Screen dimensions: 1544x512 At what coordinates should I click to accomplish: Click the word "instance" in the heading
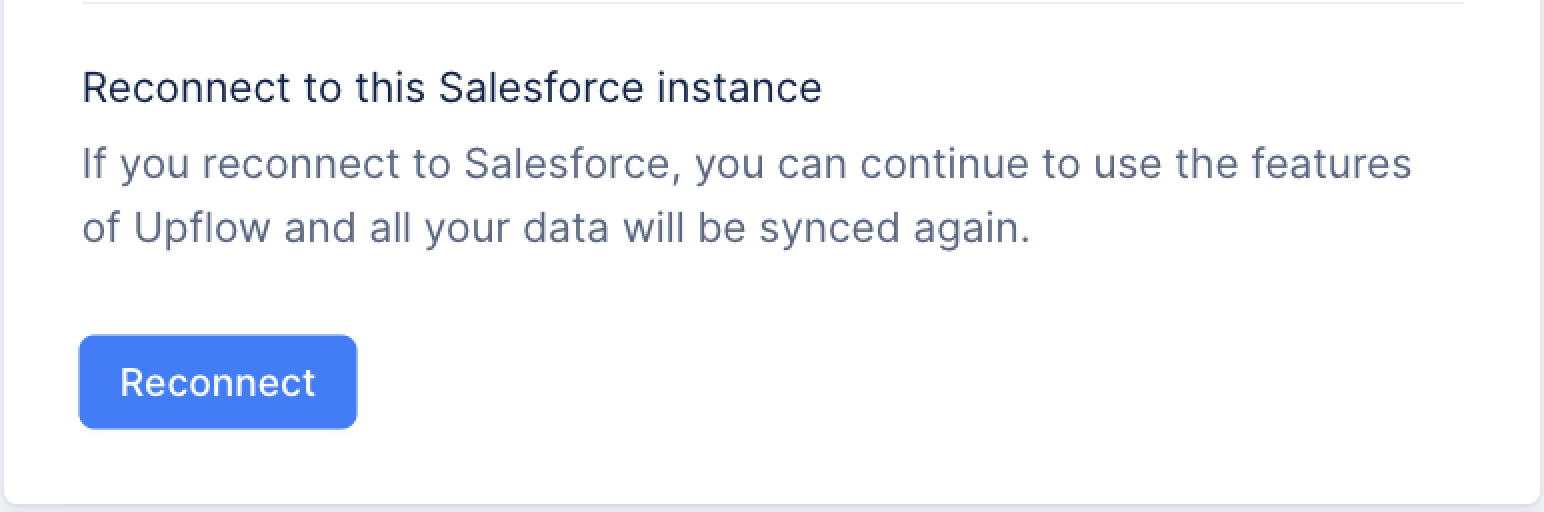click(x=739, y=88)
